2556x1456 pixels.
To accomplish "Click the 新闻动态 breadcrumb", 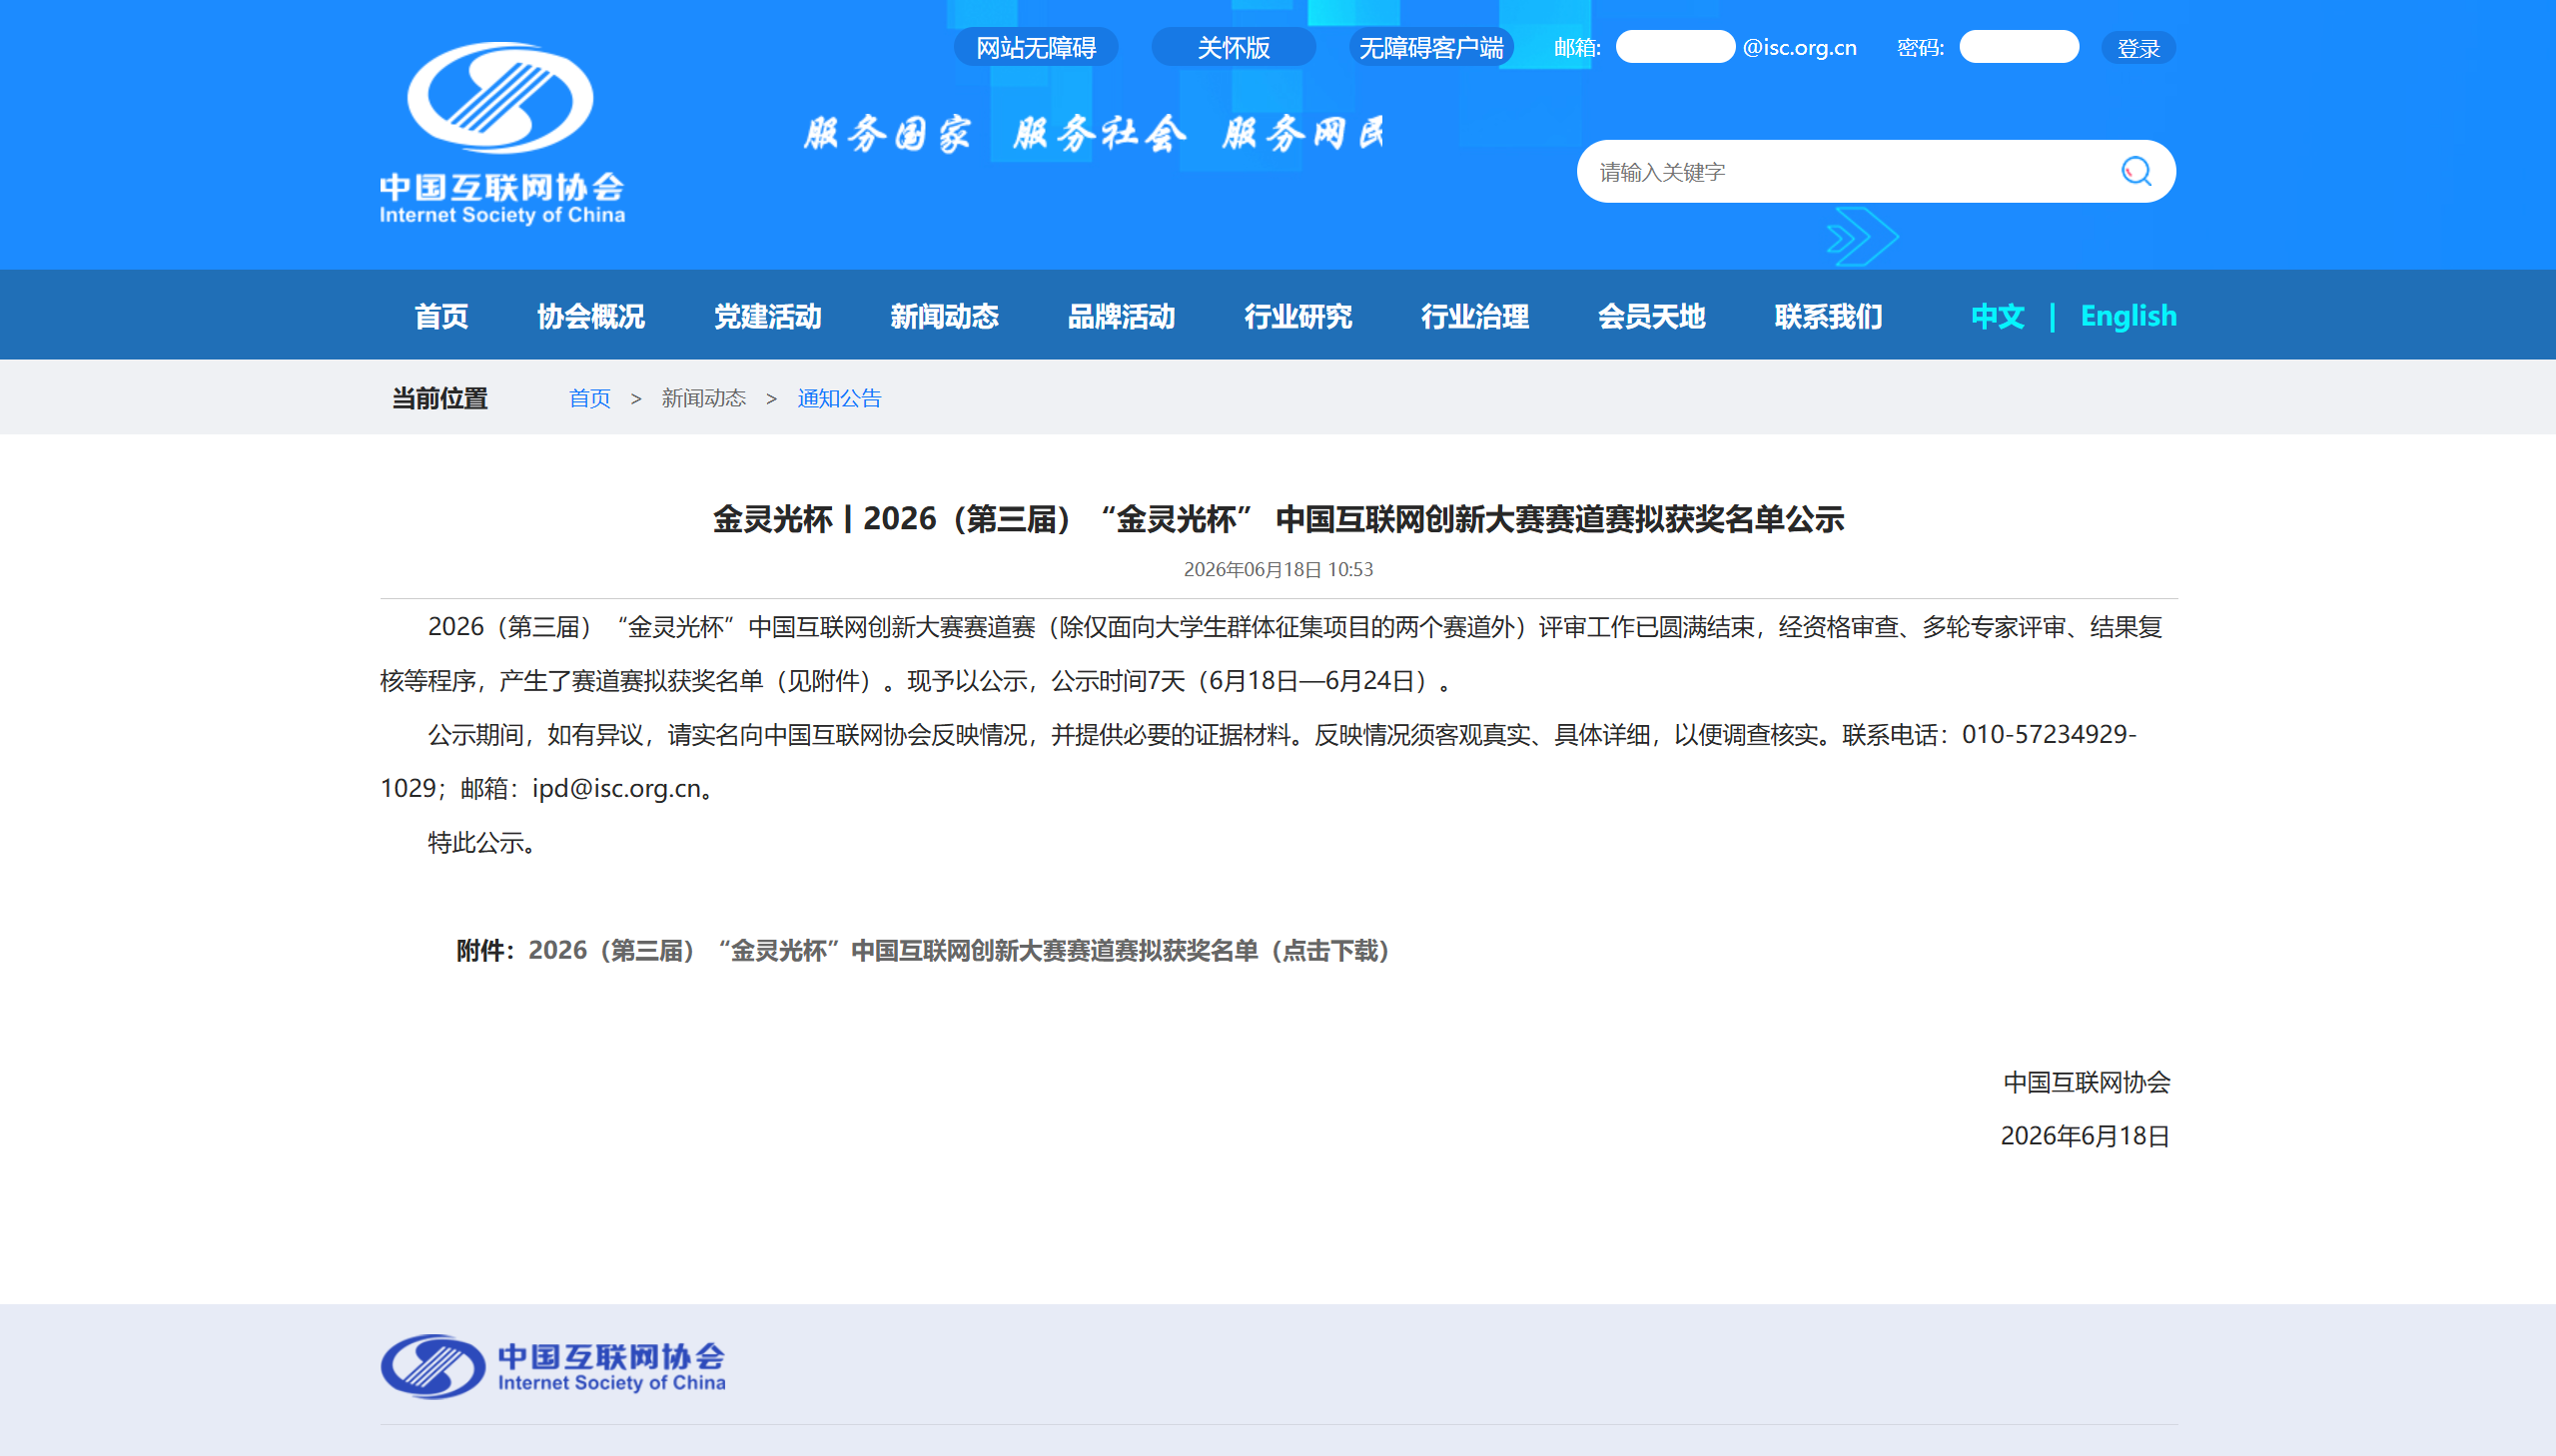I will point(703,398).
